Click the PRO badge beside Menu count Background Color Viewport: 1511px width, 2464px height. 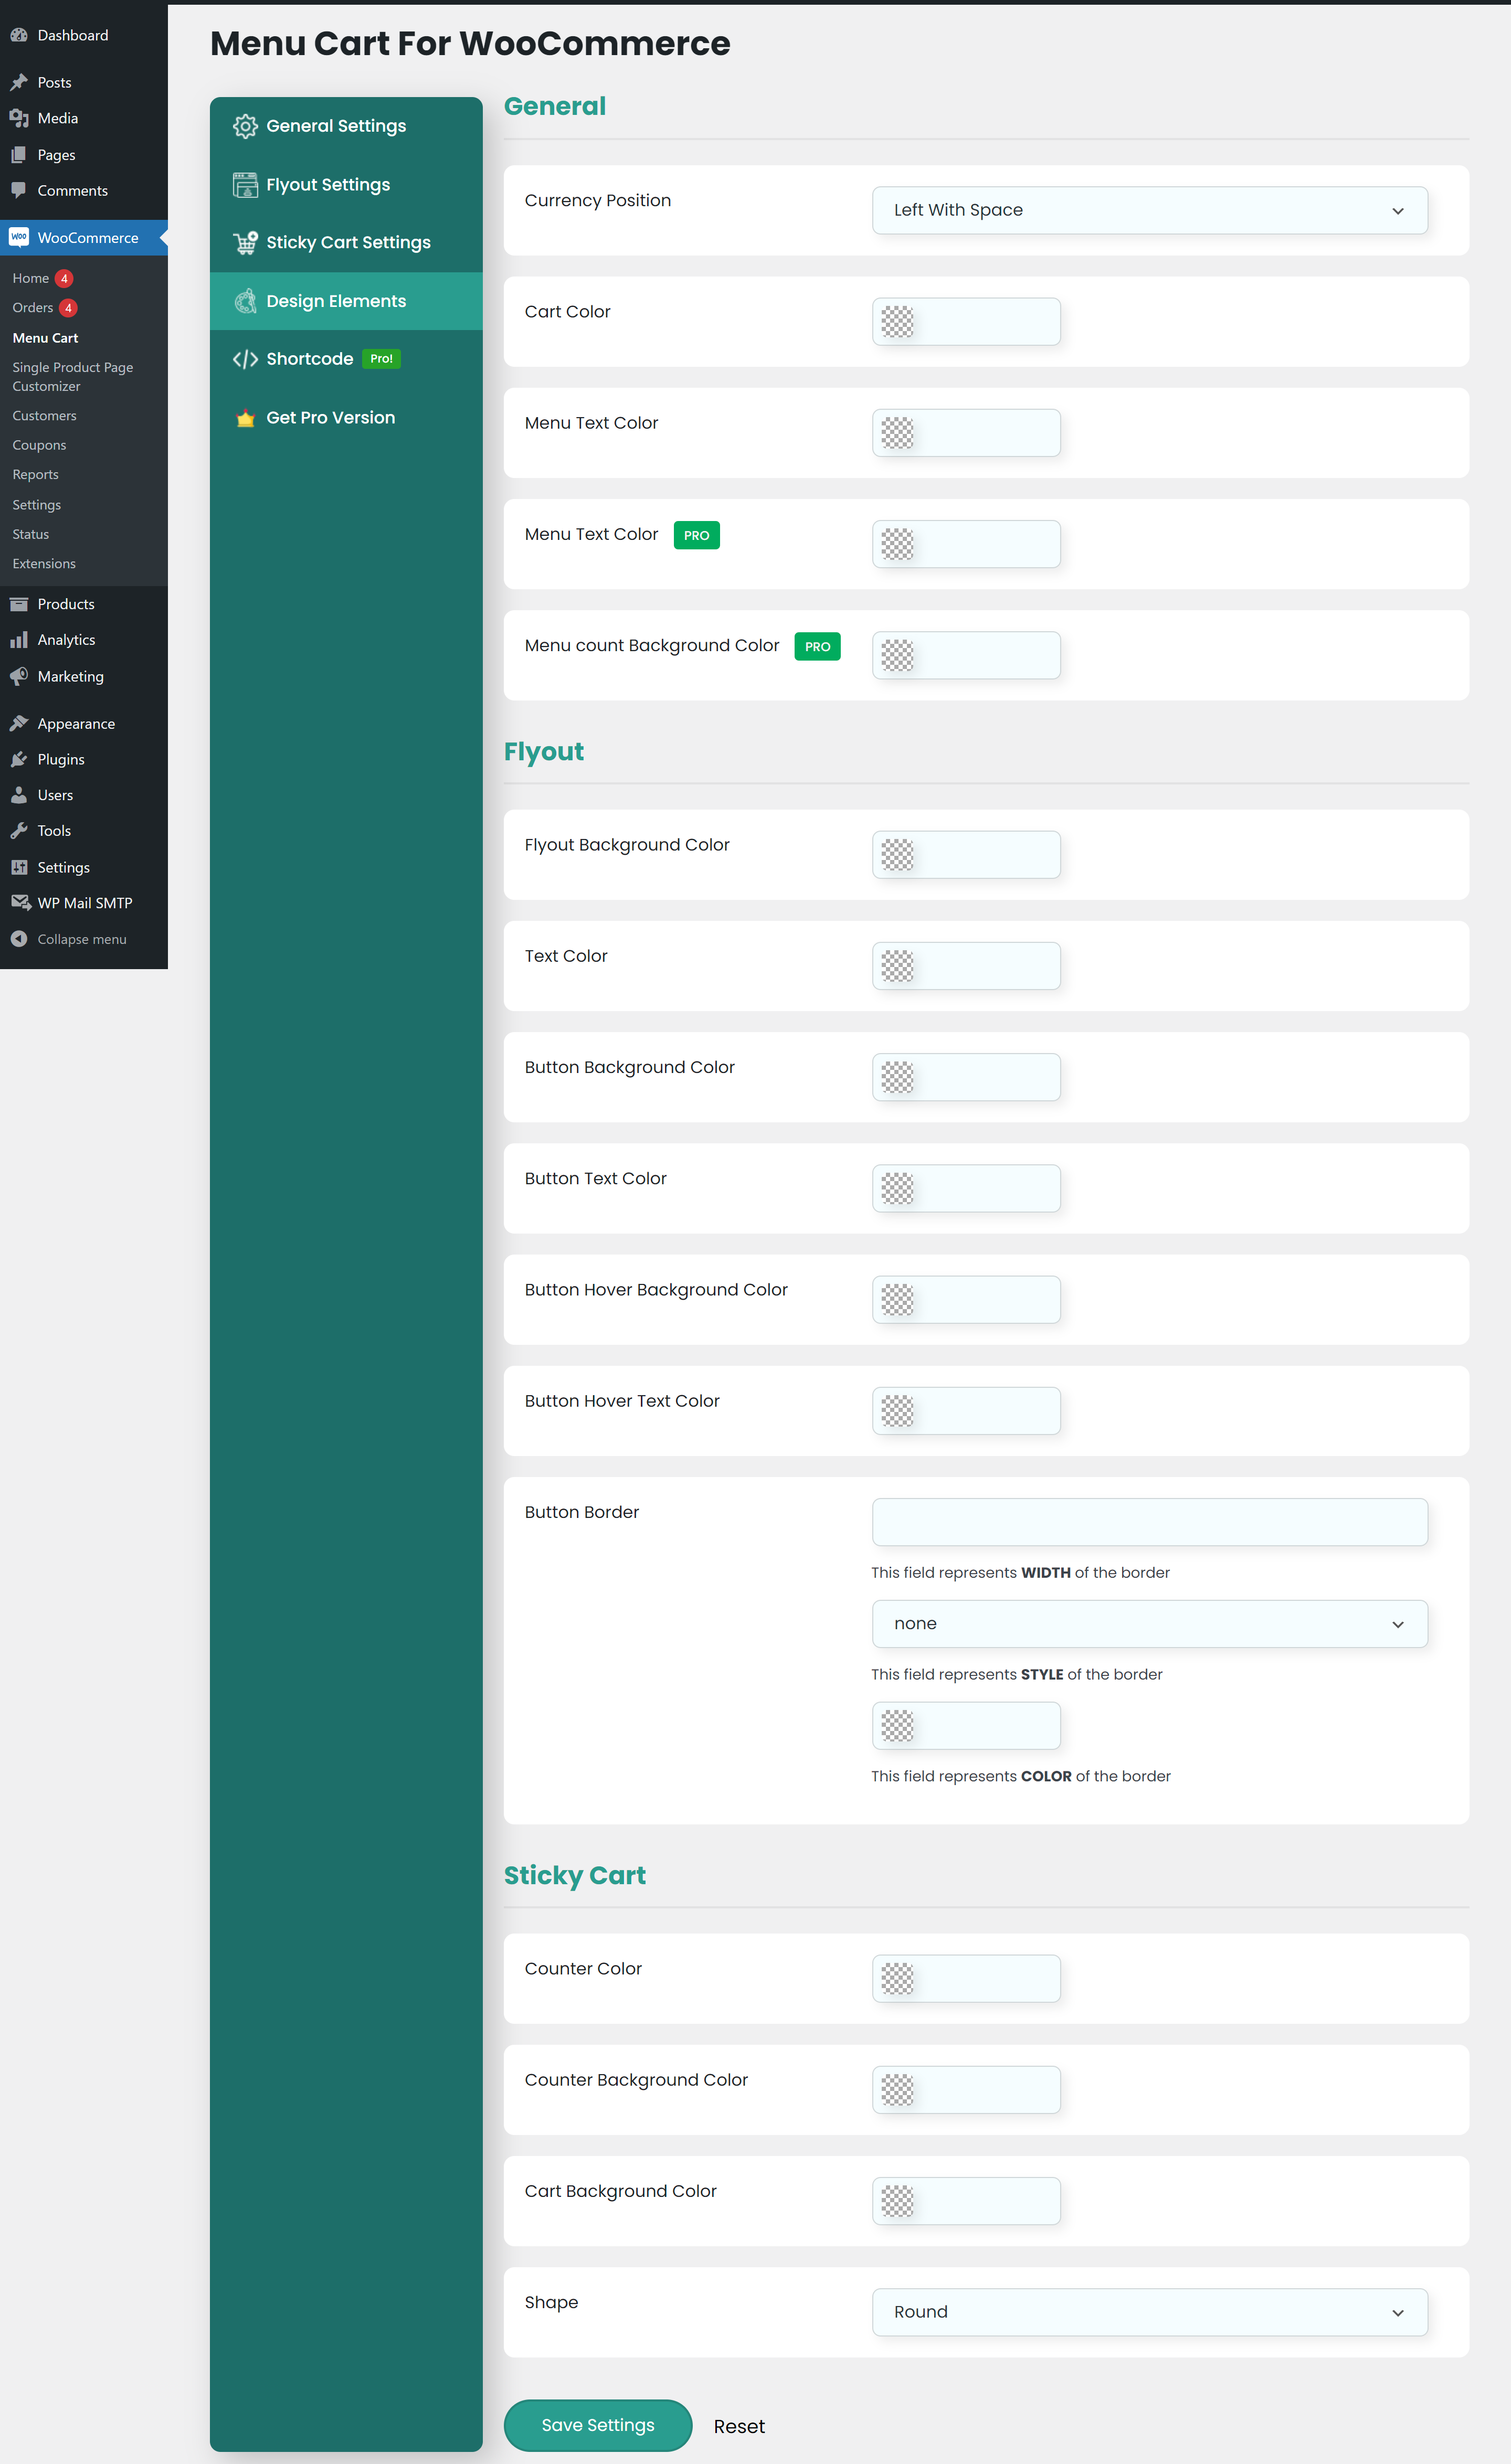(x=817, y=647)
